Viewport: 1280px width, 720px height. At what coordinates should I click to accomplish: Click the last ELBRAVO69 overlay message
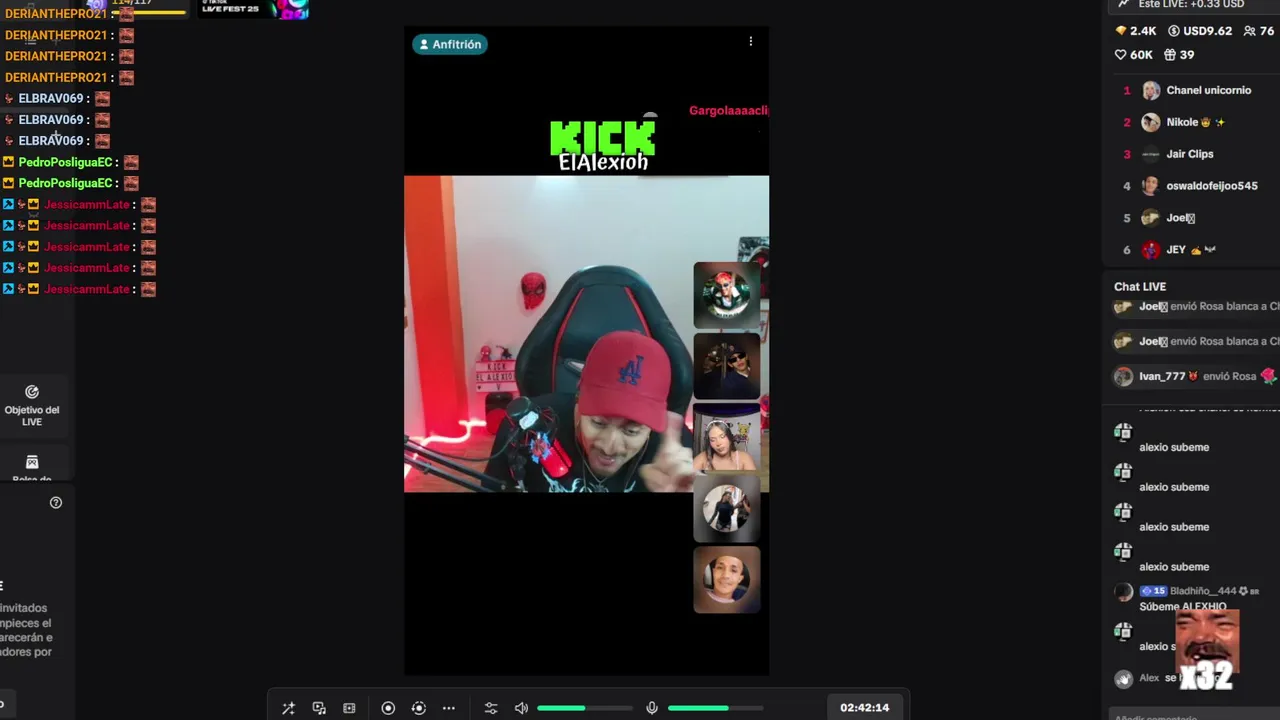[57, 141]
